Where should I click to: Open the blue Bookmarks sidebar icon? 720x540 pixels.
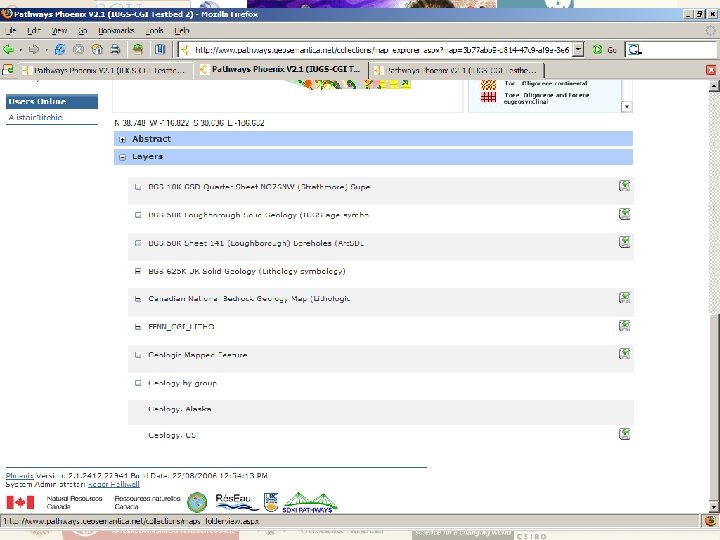159,49
